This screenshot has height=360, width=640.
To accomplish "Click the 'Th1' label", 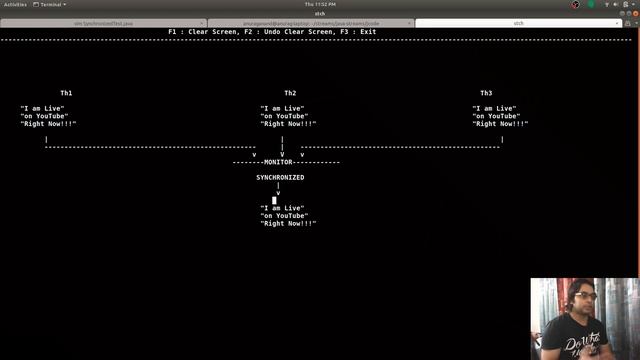I will tap(66, 93).
